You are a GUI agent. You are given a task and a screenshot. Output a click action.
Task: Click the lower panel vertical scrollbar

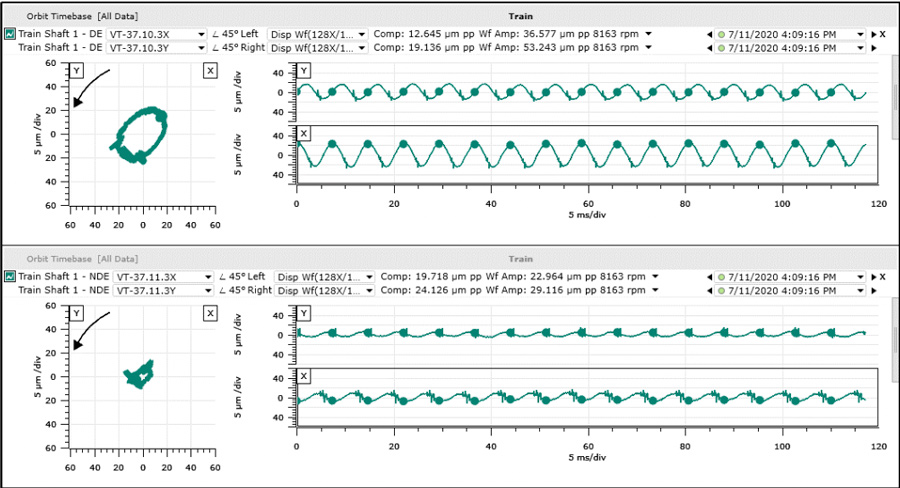coord(895,340)
